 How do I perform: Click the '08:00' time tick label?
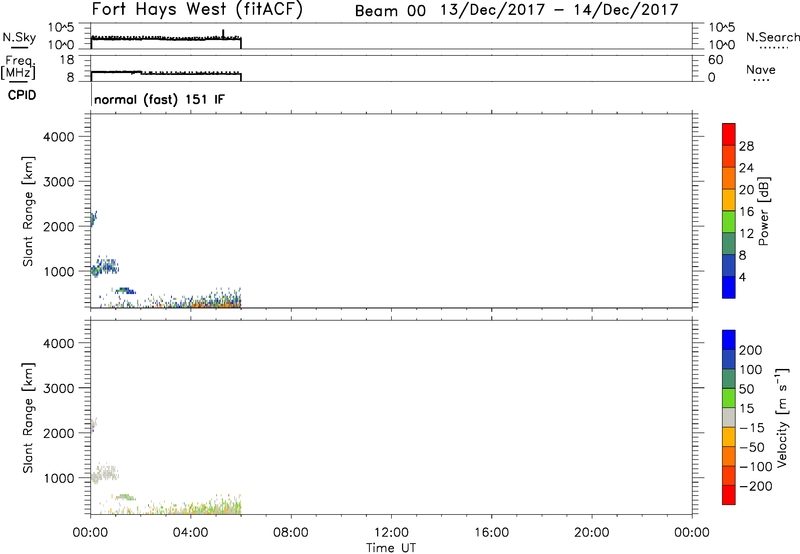[291, 533]
